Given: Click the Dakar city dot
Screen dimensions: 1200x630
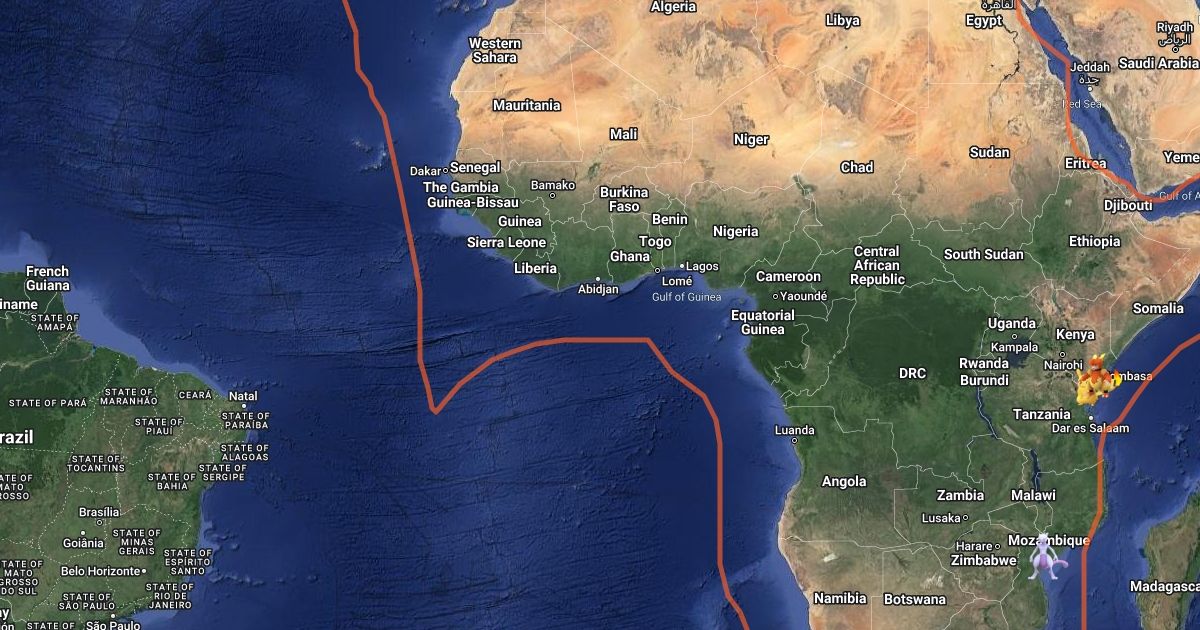Looking at the screenshot, I should 445,171.
